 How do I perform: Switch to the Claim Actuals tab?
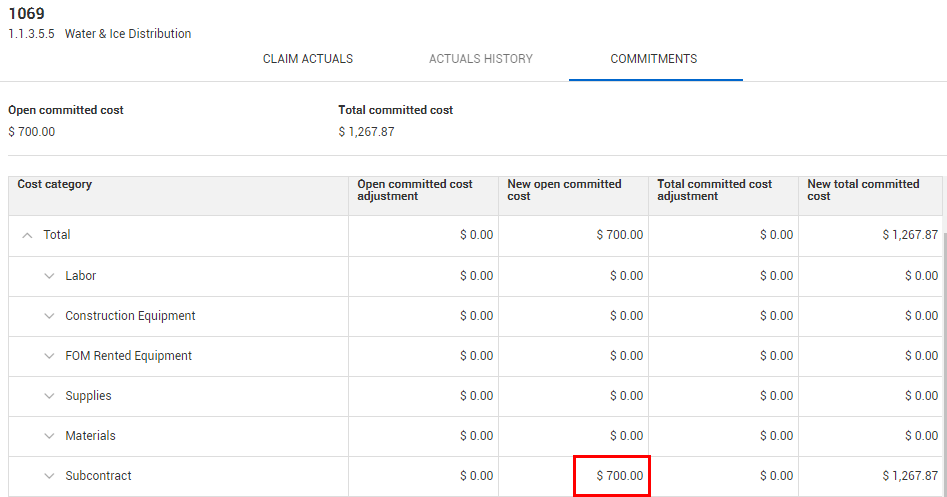(x=307, y=59)
